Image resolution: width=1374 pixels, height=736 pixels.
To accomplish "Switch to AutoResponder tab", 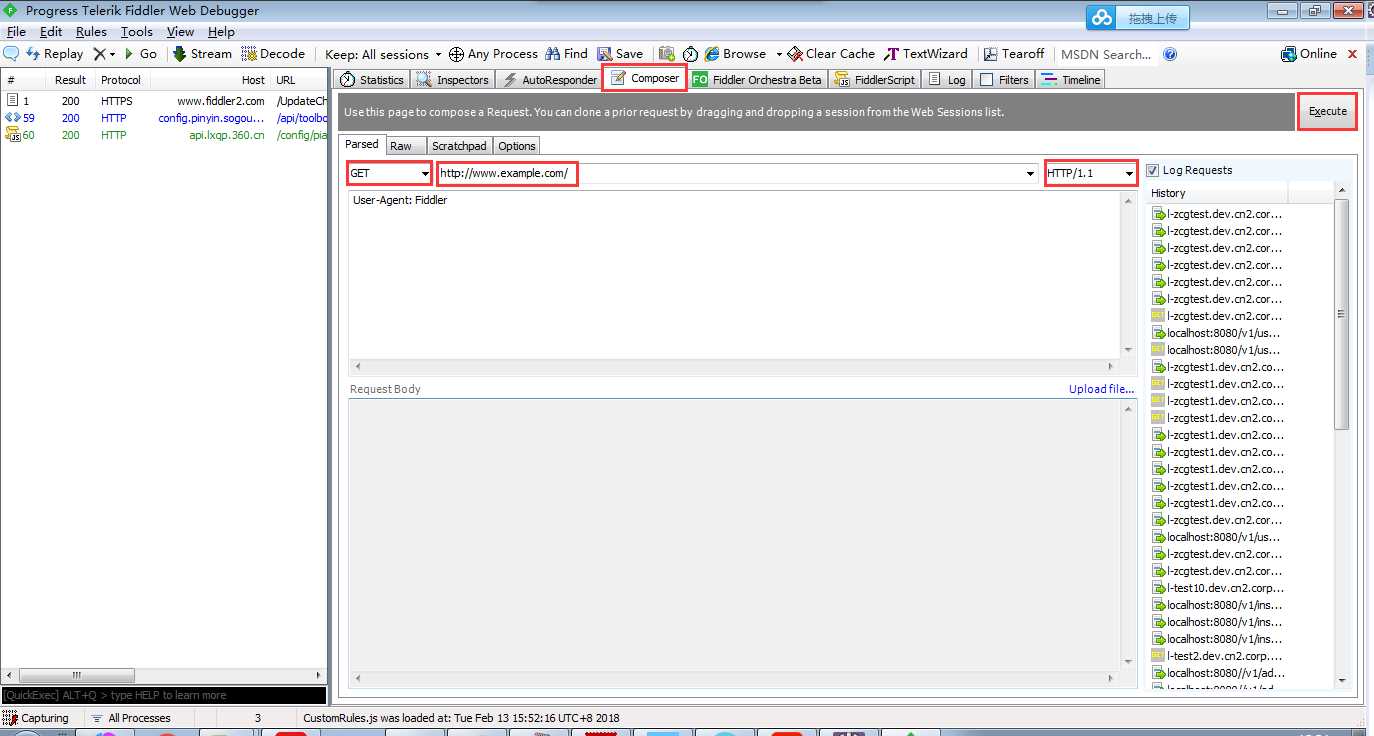I will (549, 80).
